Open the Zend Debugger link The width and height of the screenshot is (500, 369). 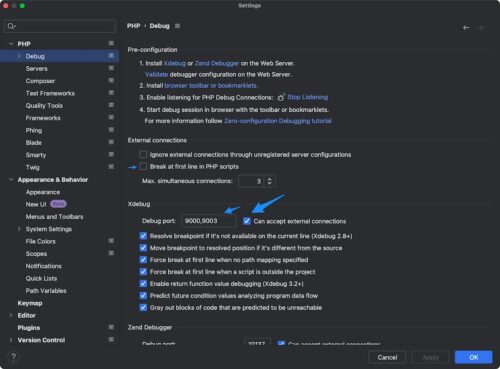click(x=217, y=63)
